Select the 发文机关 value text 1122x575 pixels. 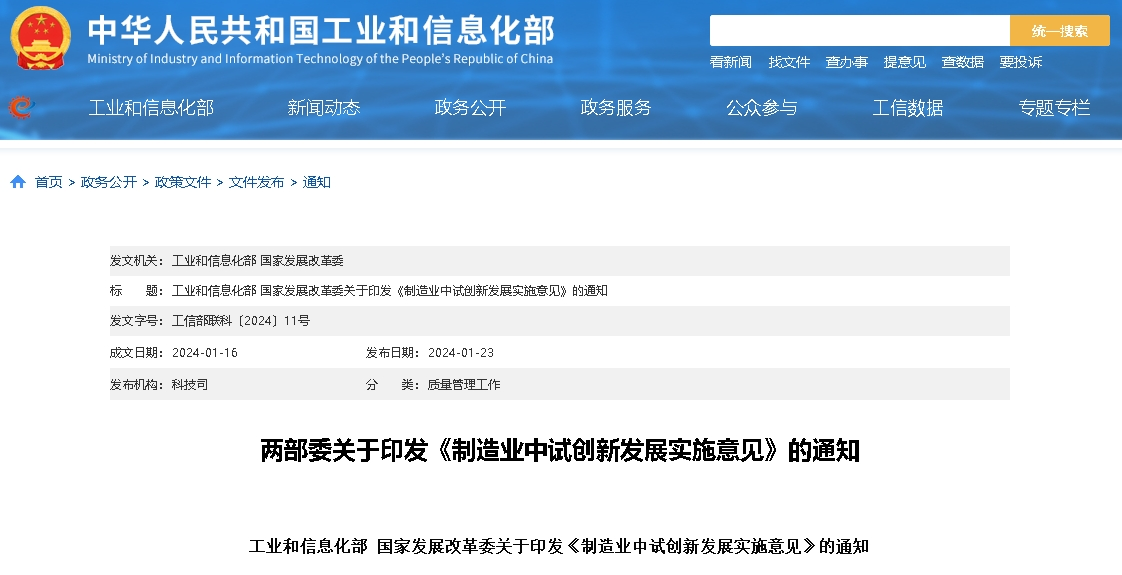(x=258, y=261)
